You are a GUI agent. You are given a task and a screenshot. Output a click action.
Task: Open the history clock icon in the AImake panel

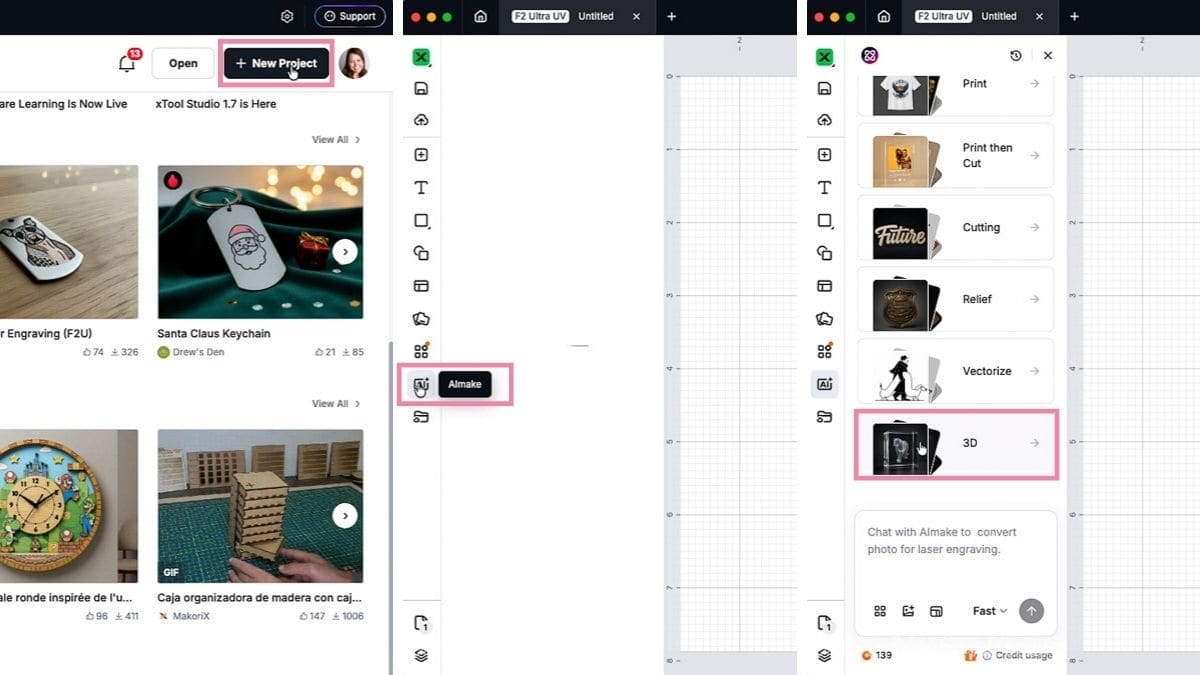pyautogui.click(x=1016, y=56)
